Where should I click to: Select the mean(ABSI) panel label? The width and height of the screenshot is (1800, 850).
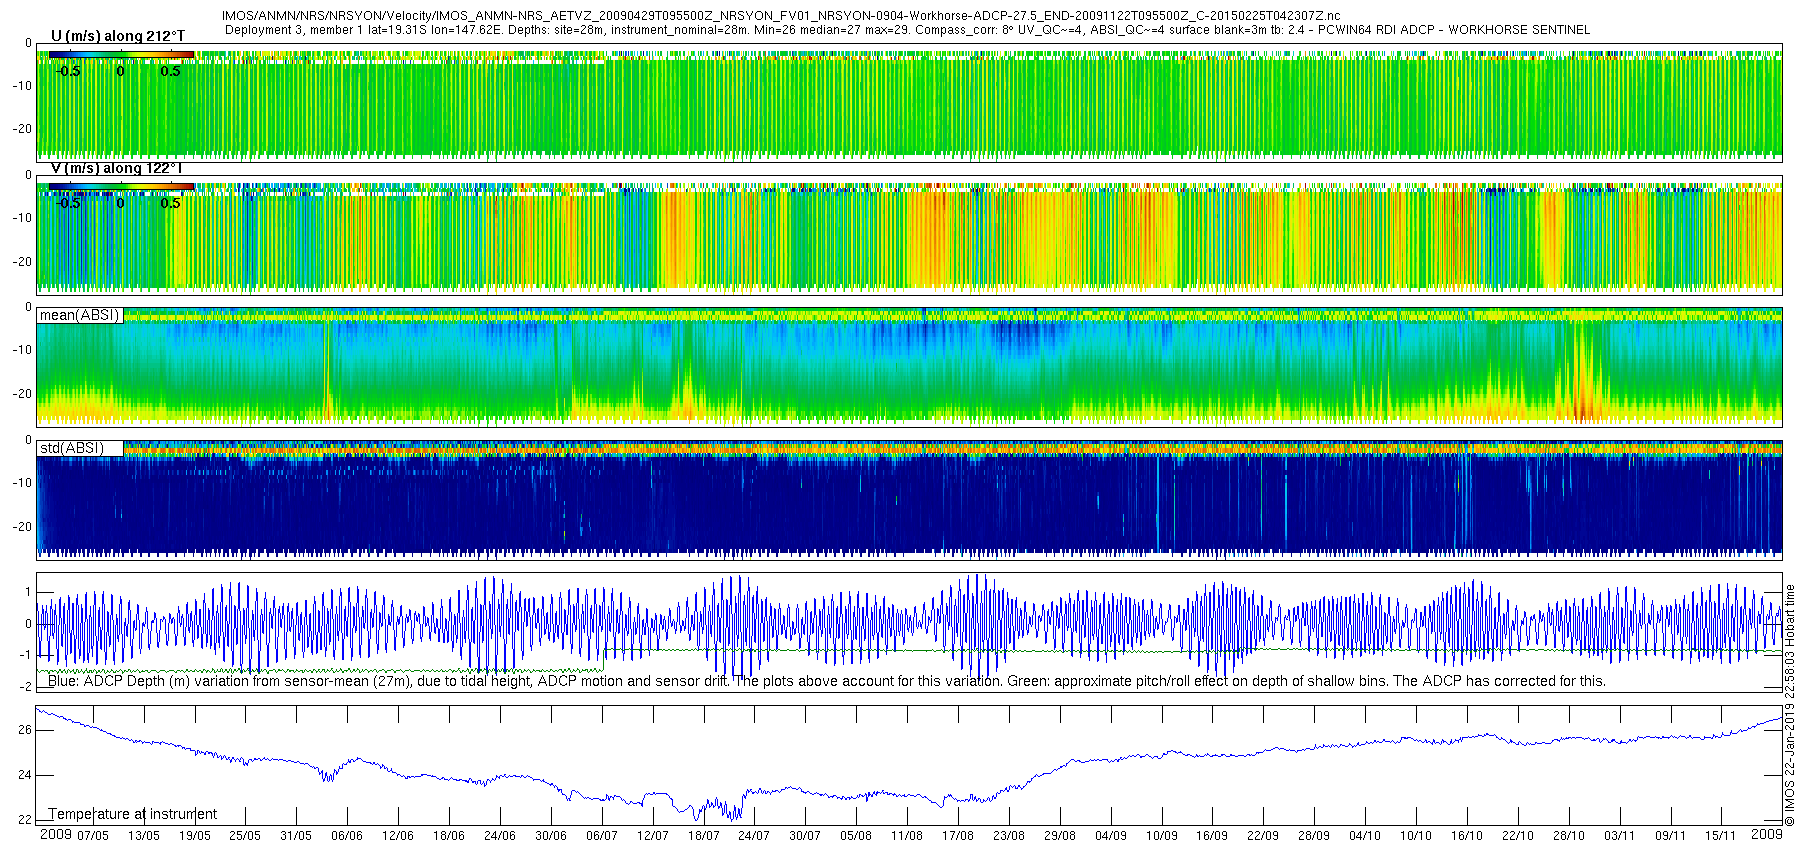80,315
